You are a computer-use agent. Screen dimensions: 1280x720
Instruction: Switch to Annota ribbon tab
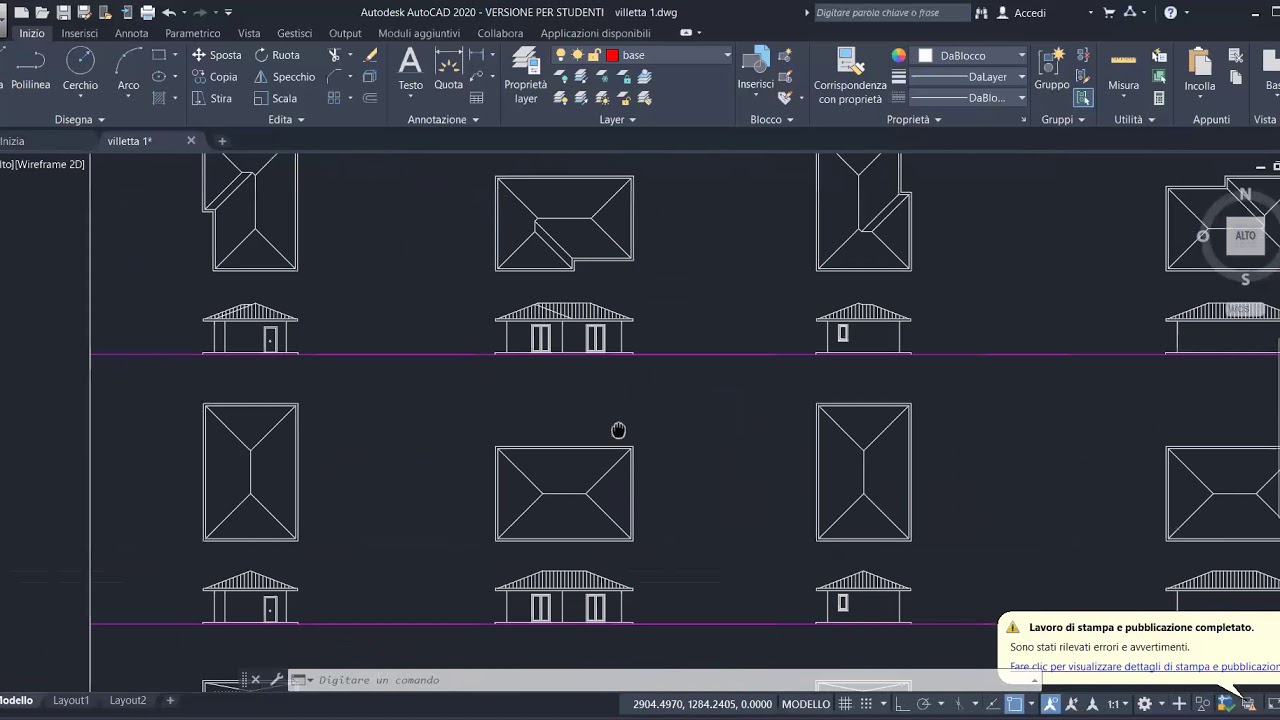[x=131, y=33]
